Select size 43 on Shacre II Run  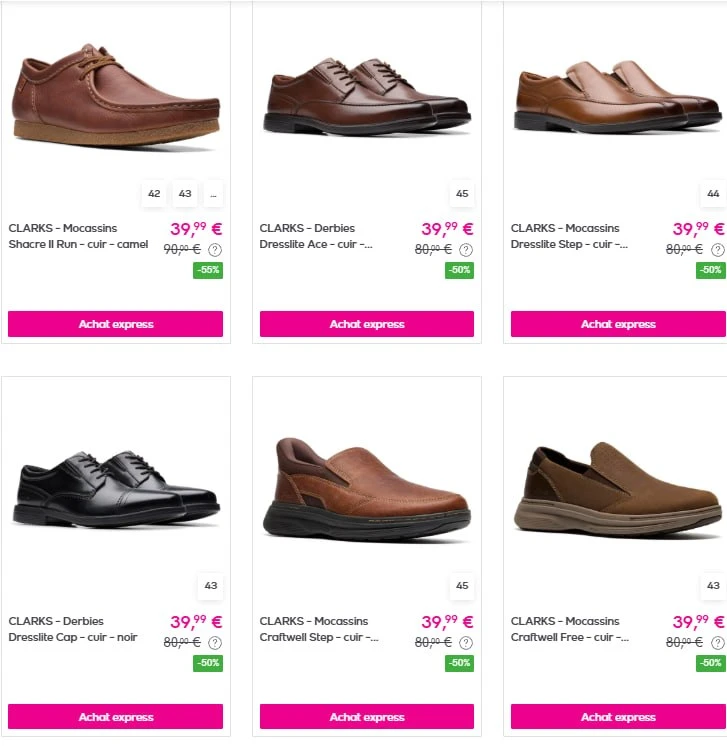[x=185, y=194]
